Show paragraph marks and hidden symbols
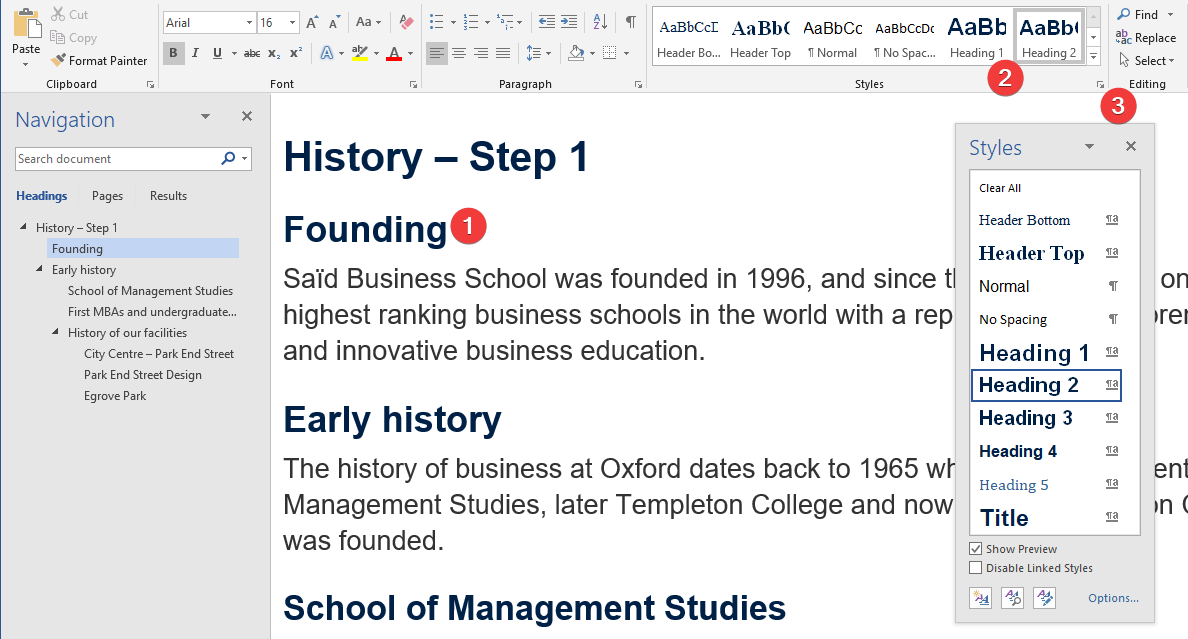Screen dimensions: 1188x639 coord(630,22)
